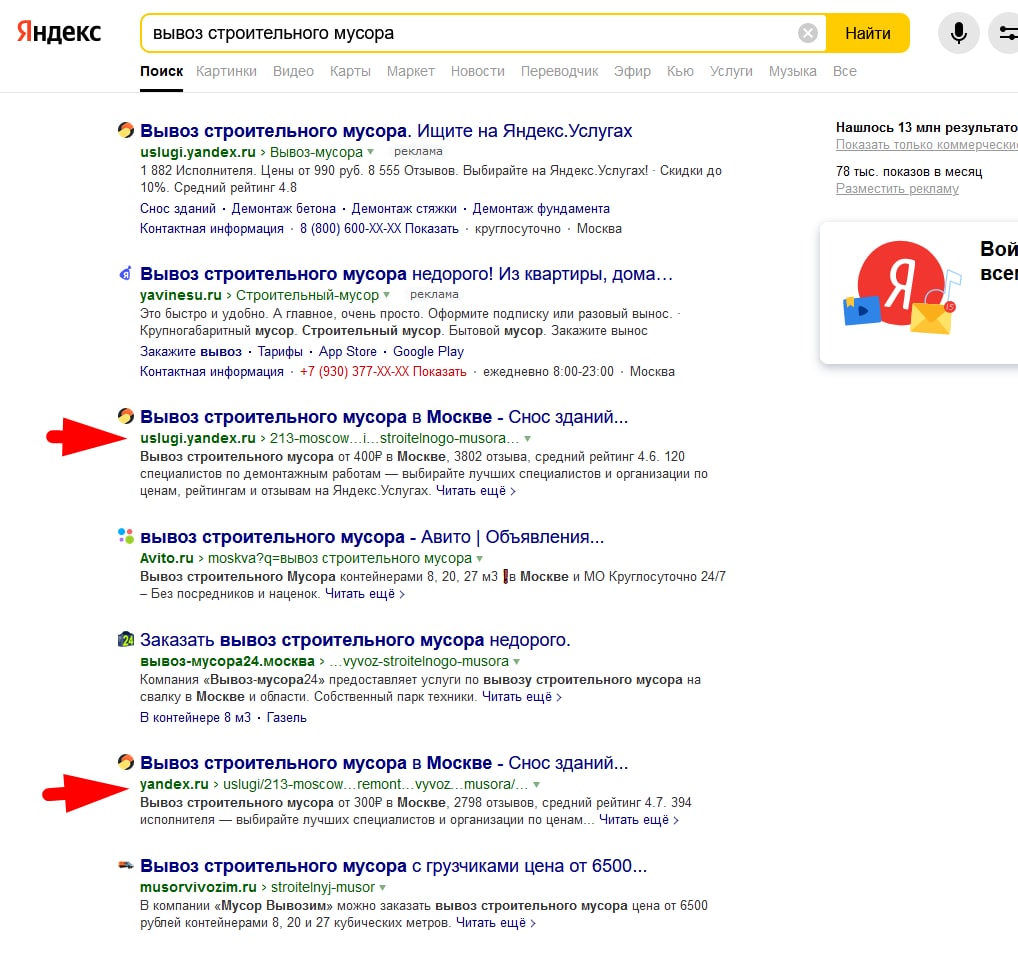Viewport: 1018px width, 956px height.
Task: Expand dropdown arrow next to Вывоз-мусора
Action: coord(371,152)
